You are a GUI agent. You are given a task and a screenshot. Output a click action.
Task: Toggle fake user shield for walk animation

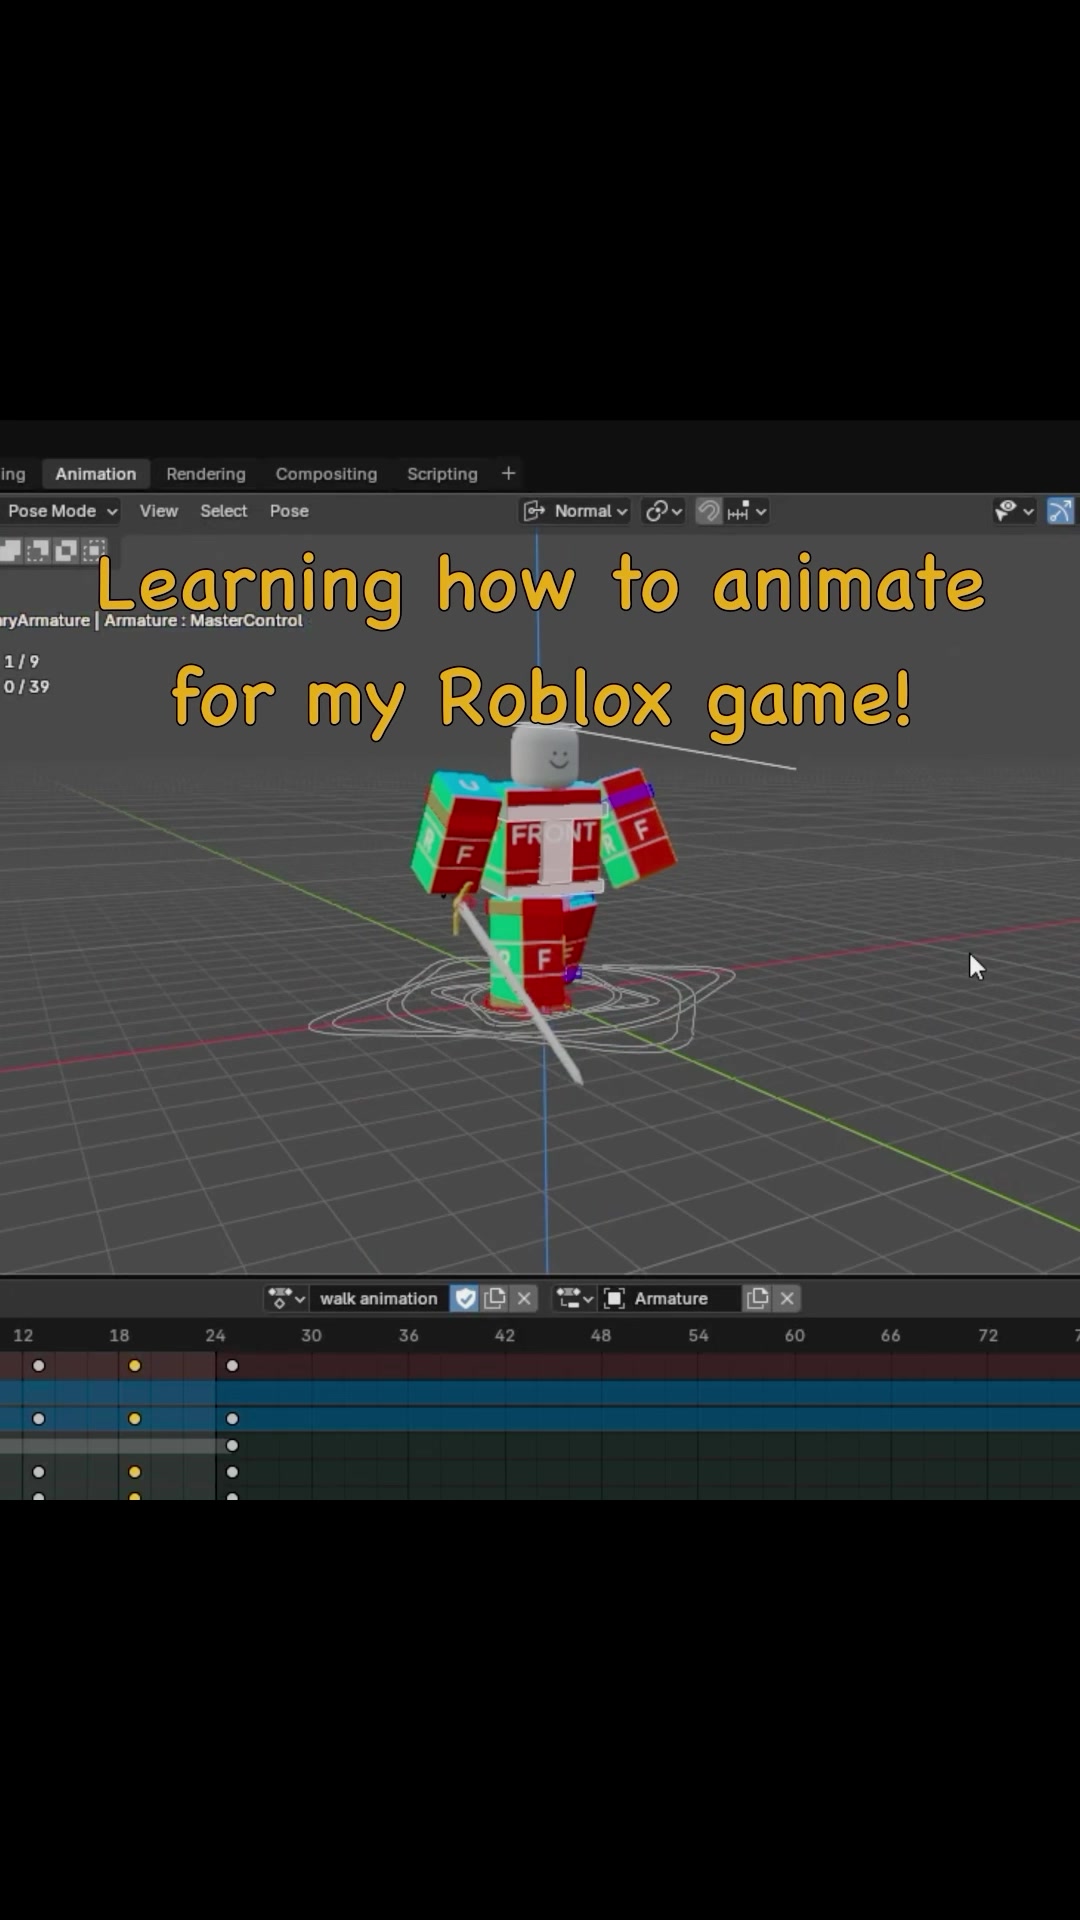(465, 1298)
